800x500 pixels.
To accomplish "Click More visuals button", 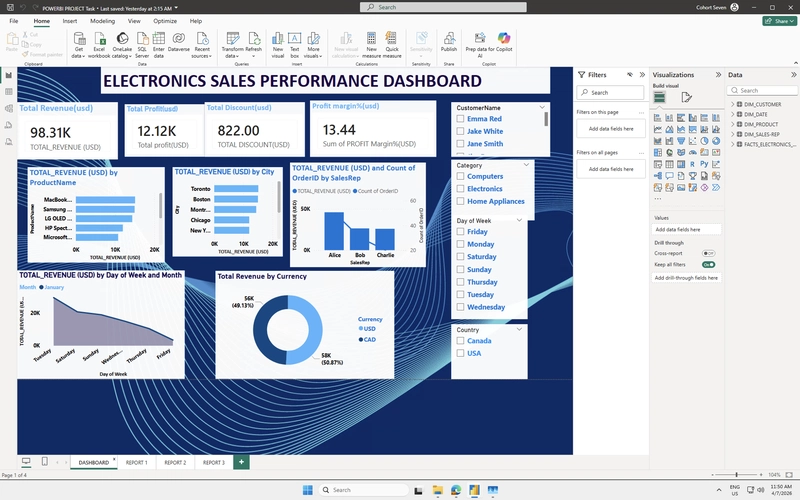I will 313,44.
